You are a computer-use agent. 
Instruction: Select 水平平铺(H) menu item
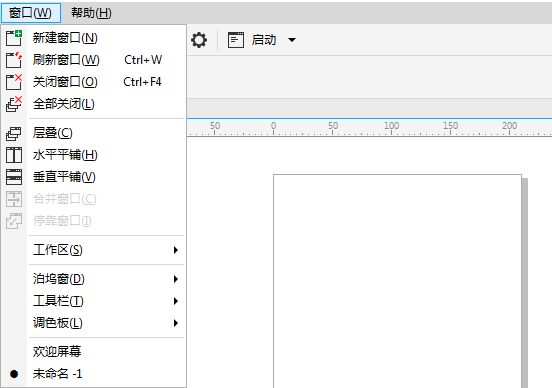pos(93,155)
